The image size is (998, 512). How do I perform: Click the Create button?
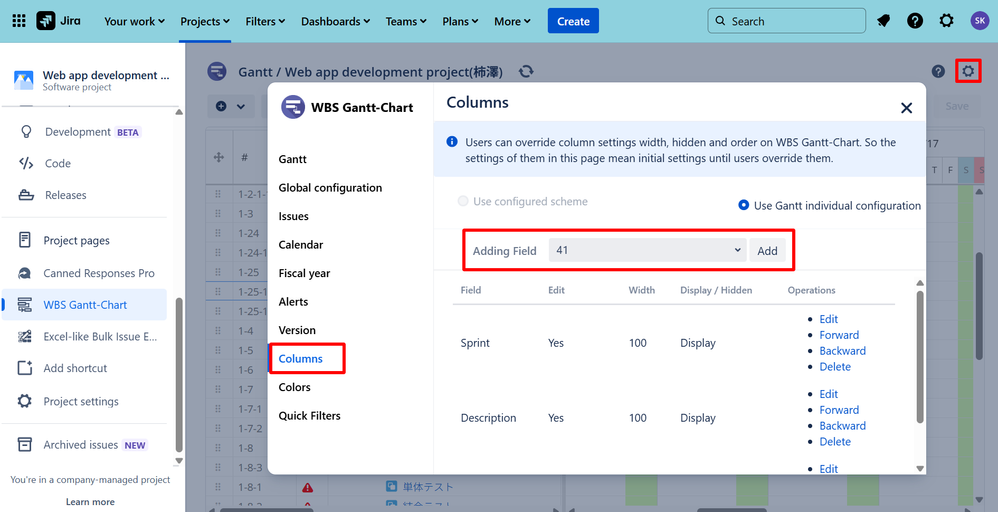pos(573,21)
